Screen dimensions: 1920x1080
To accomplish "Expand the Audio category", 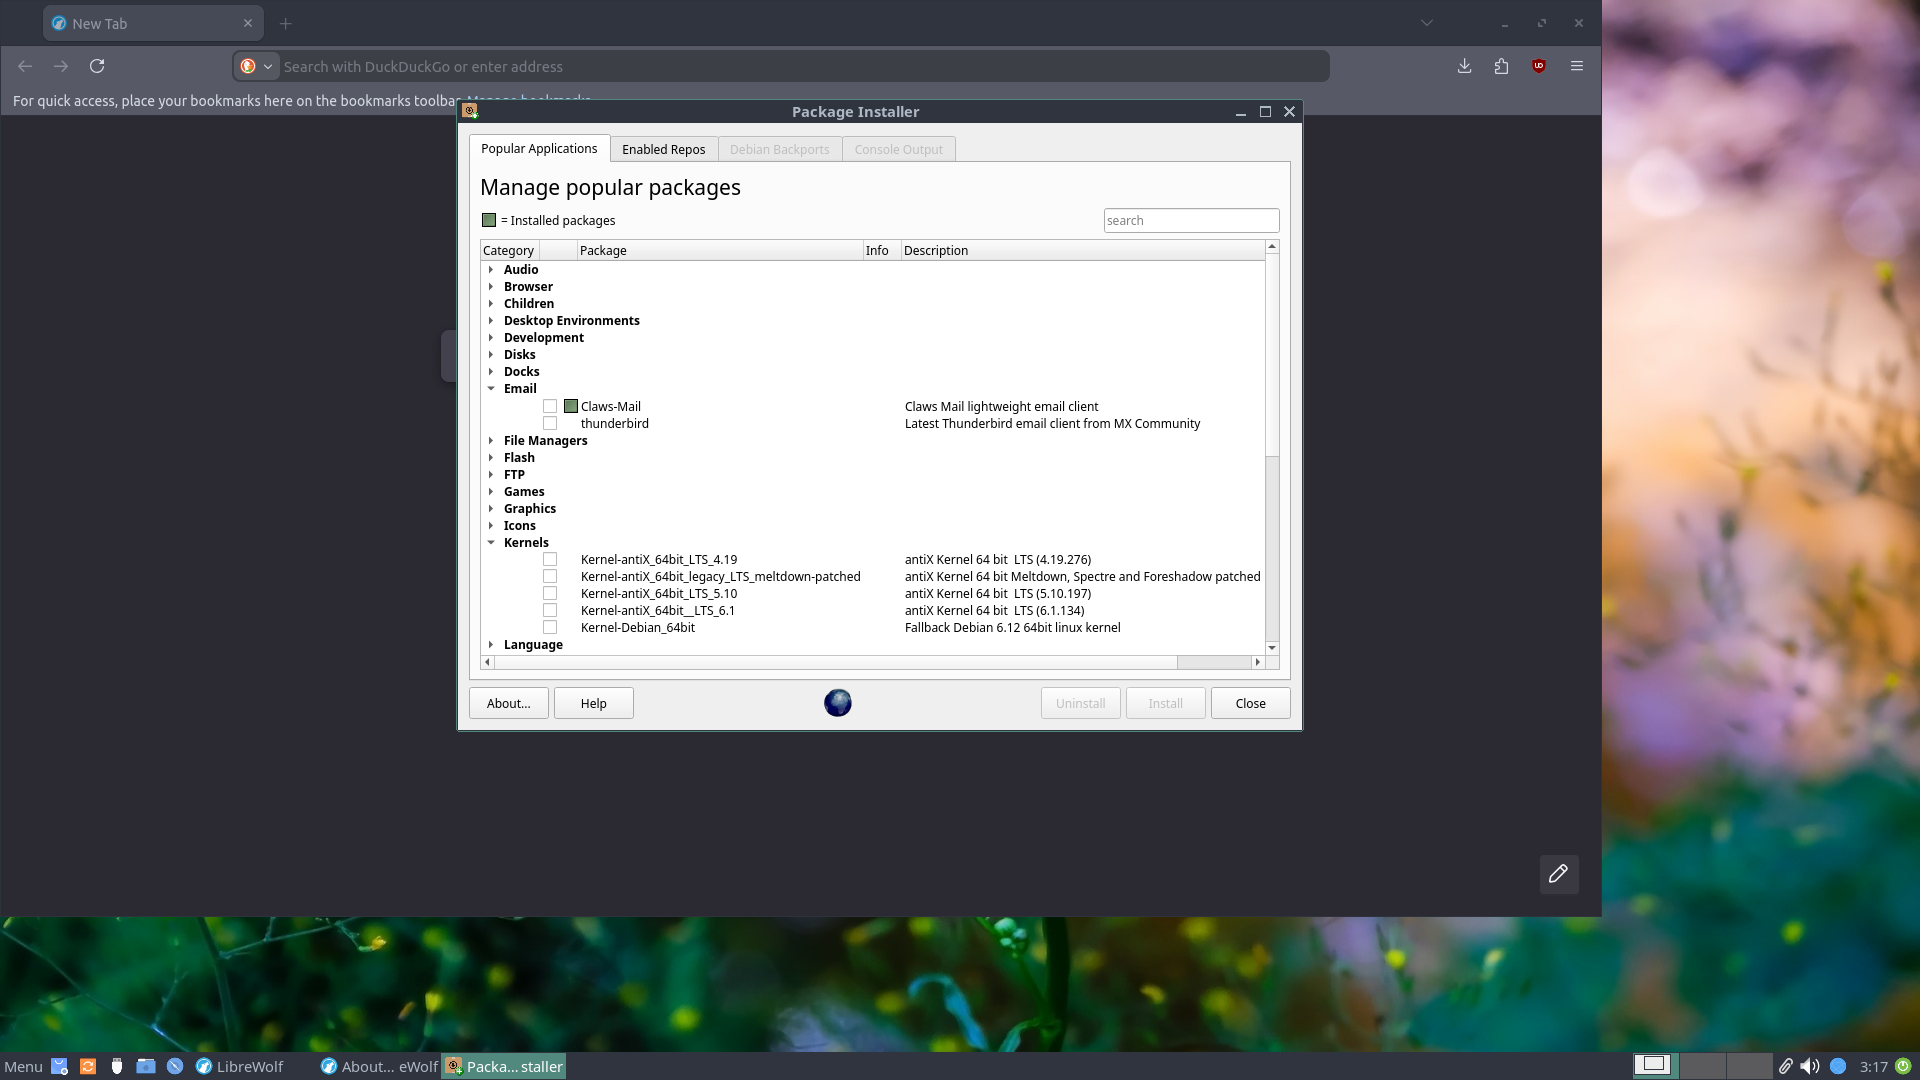I will (x=491, y=269).
